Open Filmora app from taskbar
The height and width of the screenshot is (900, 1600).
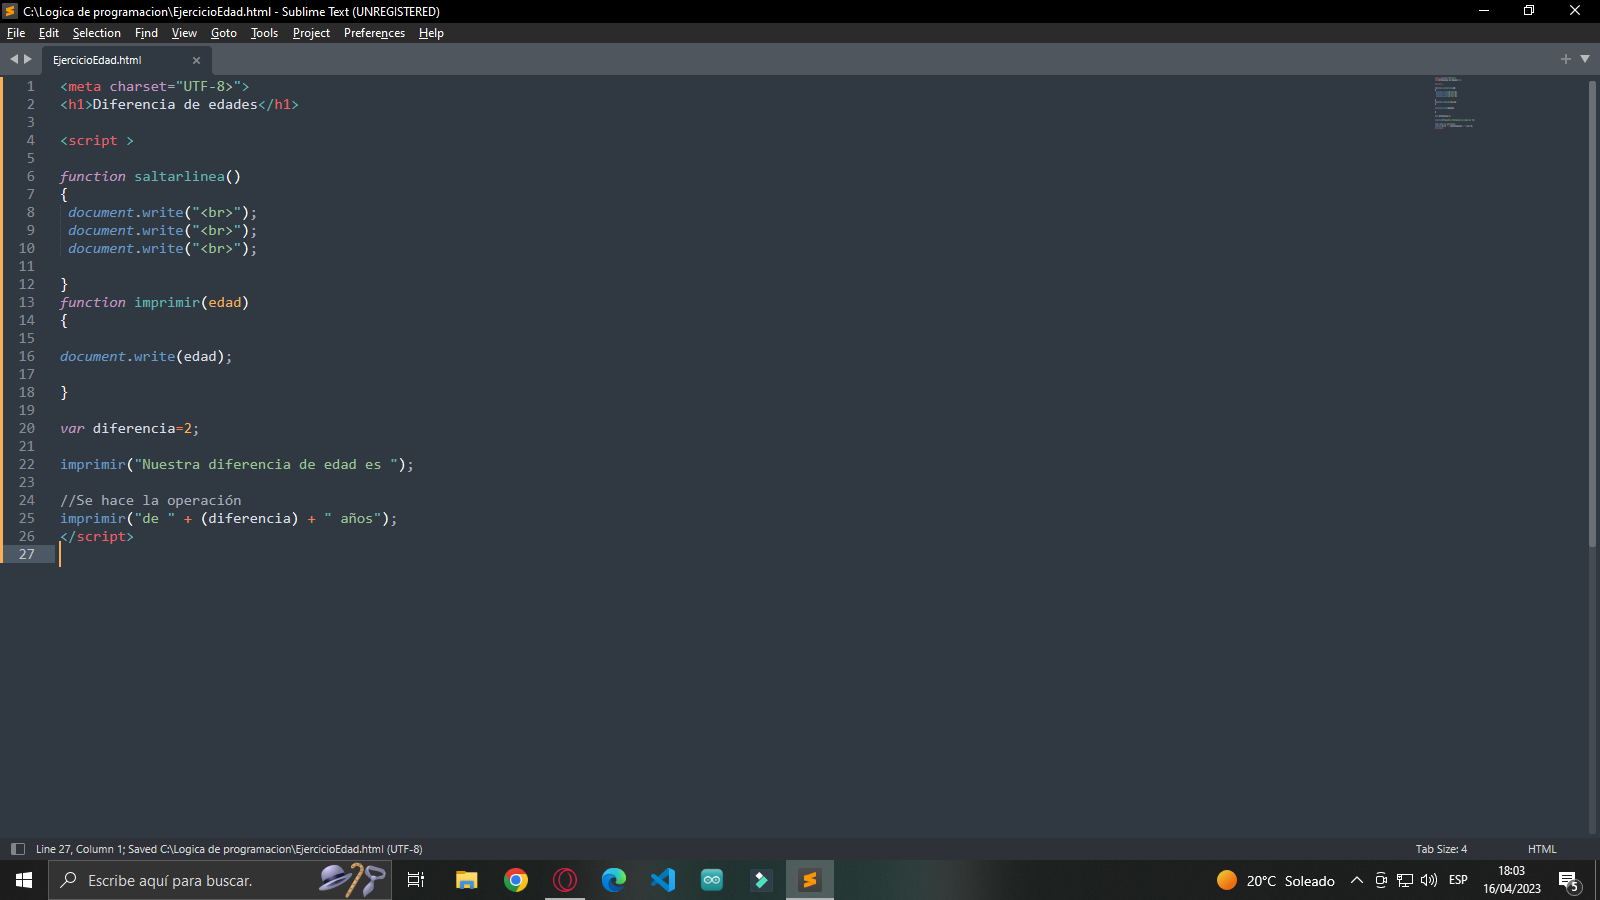761,880
